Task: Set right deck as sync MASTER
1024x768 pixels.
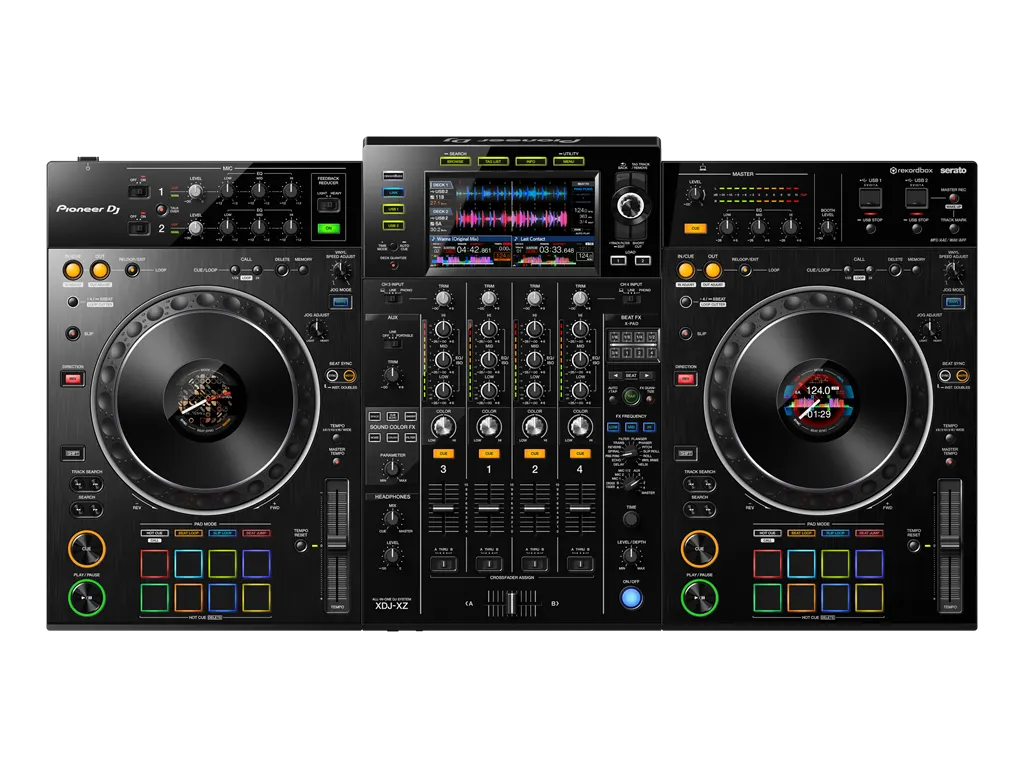Action: pos(962,376)
